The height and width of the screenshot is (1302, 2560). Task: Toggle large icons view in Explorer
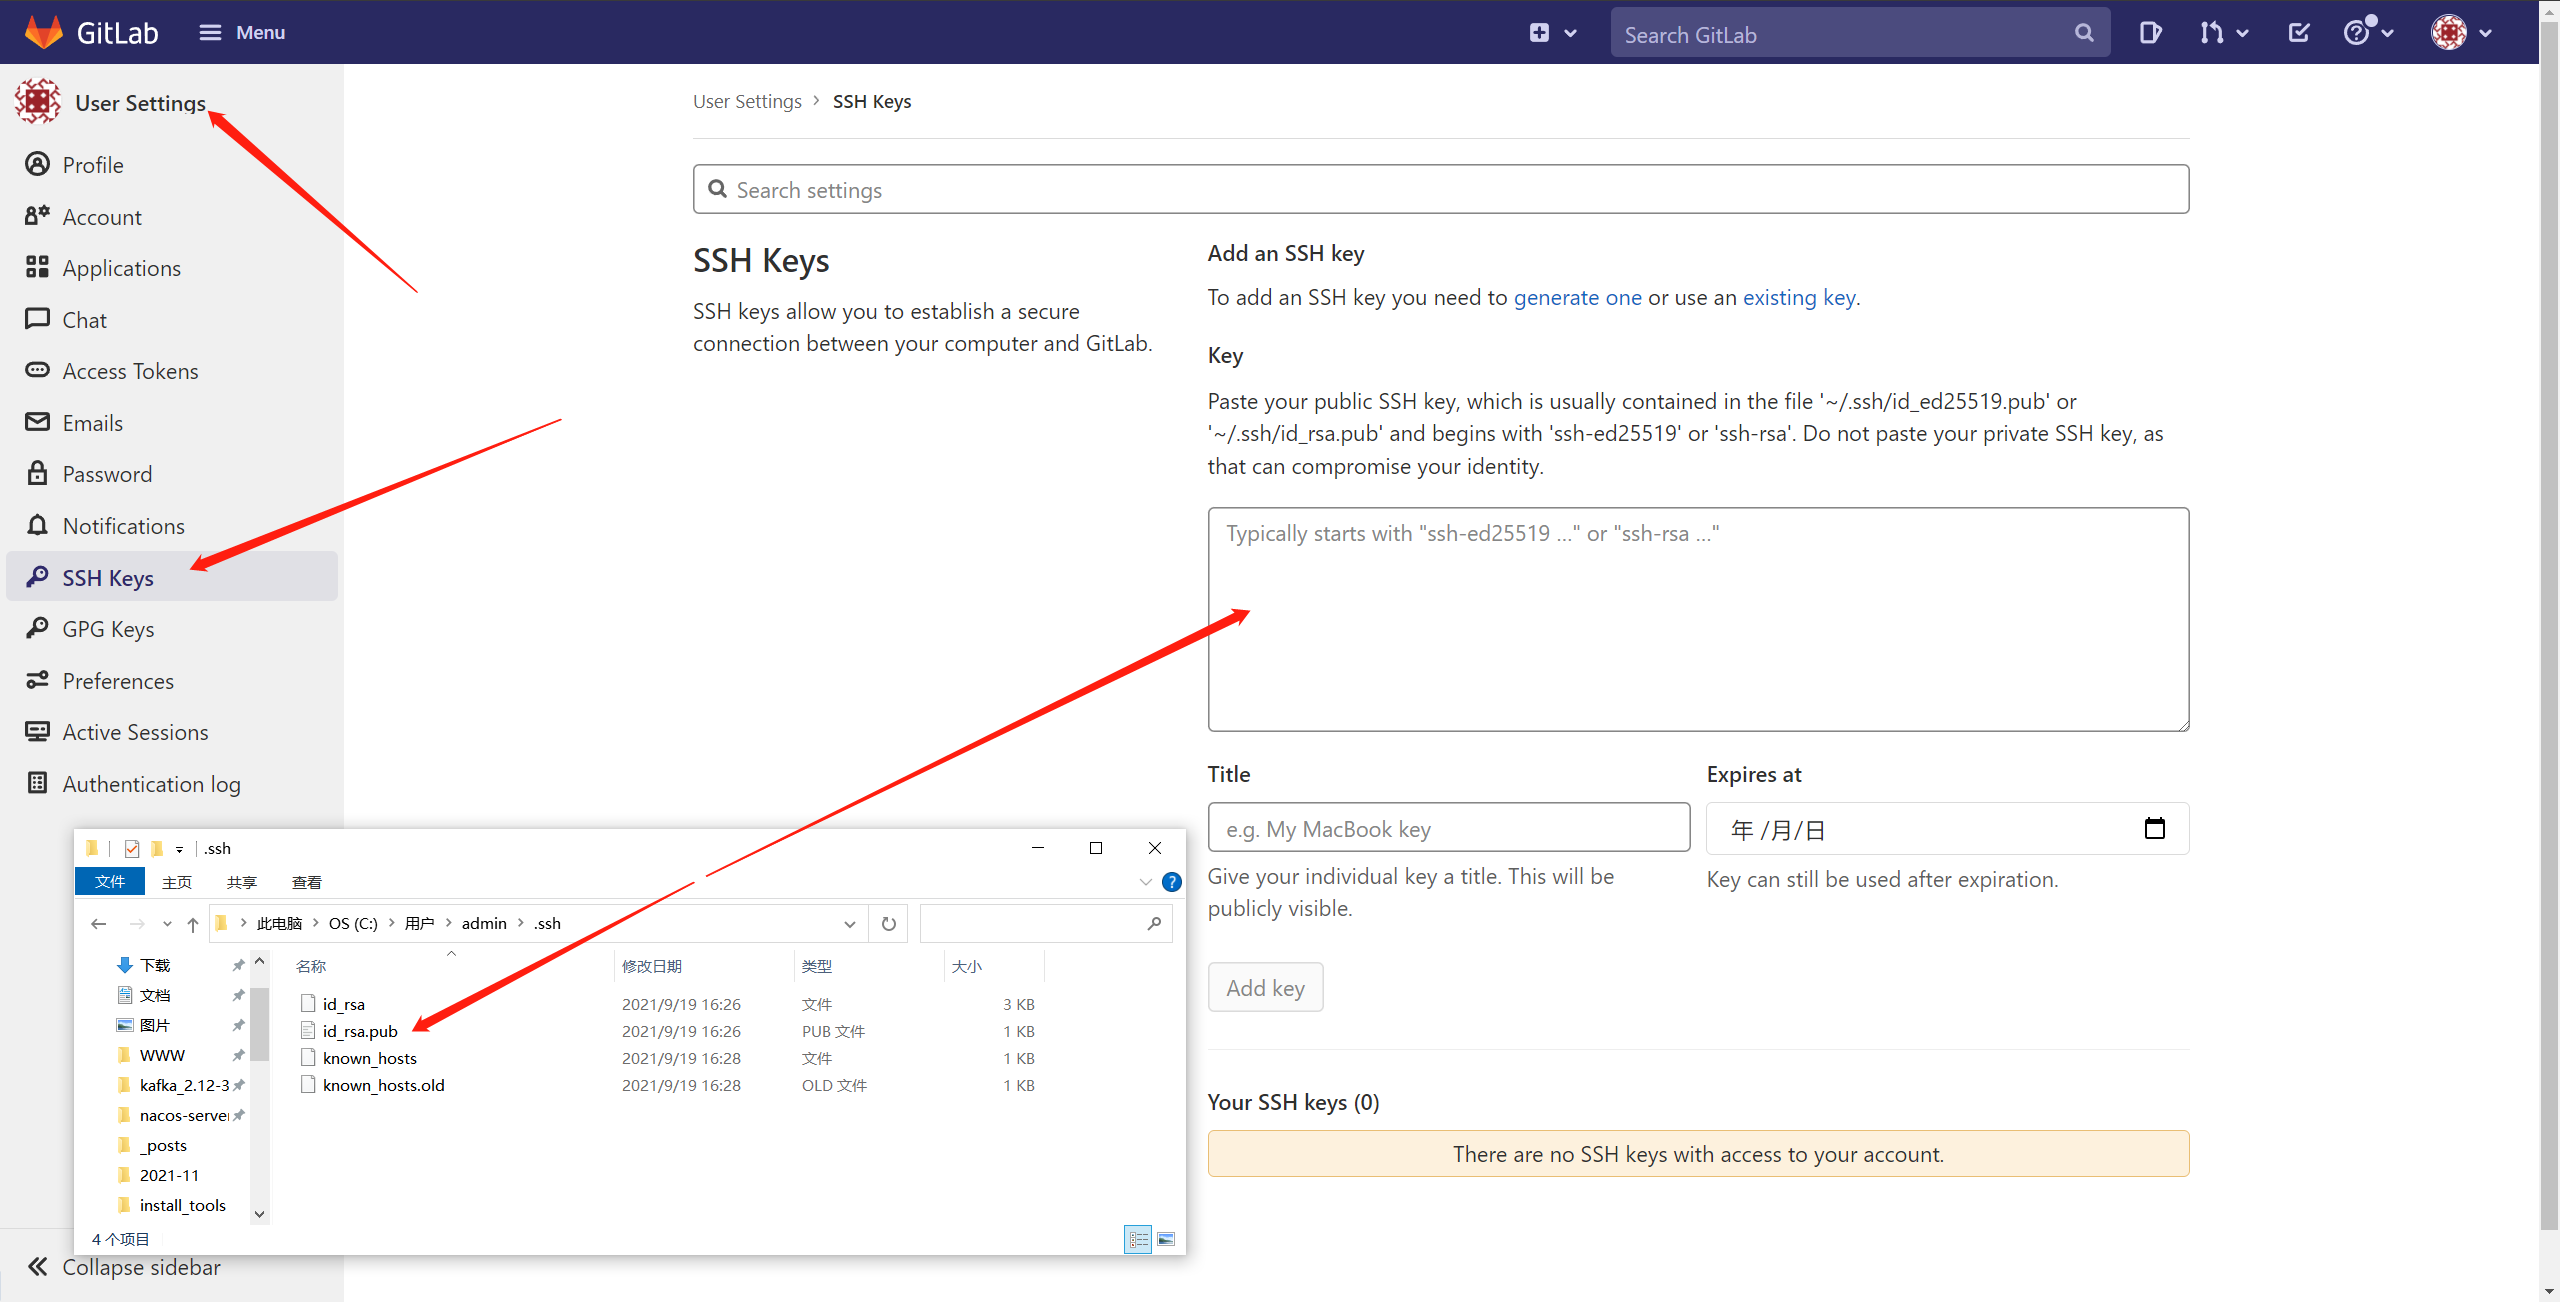coord(1166,1239)
